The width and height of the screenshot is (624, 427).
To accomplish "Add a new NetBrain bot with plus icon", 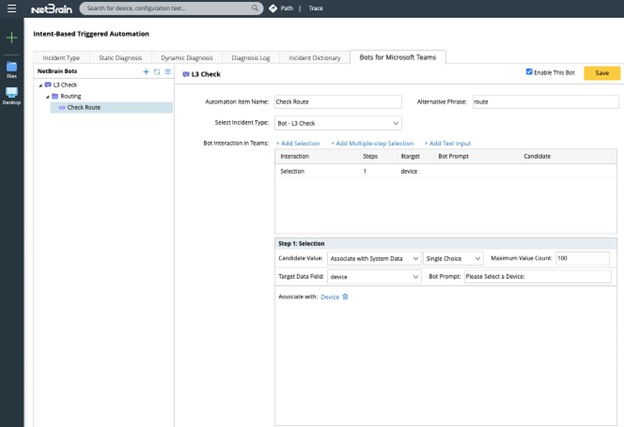I will click(x=146, y=72).
